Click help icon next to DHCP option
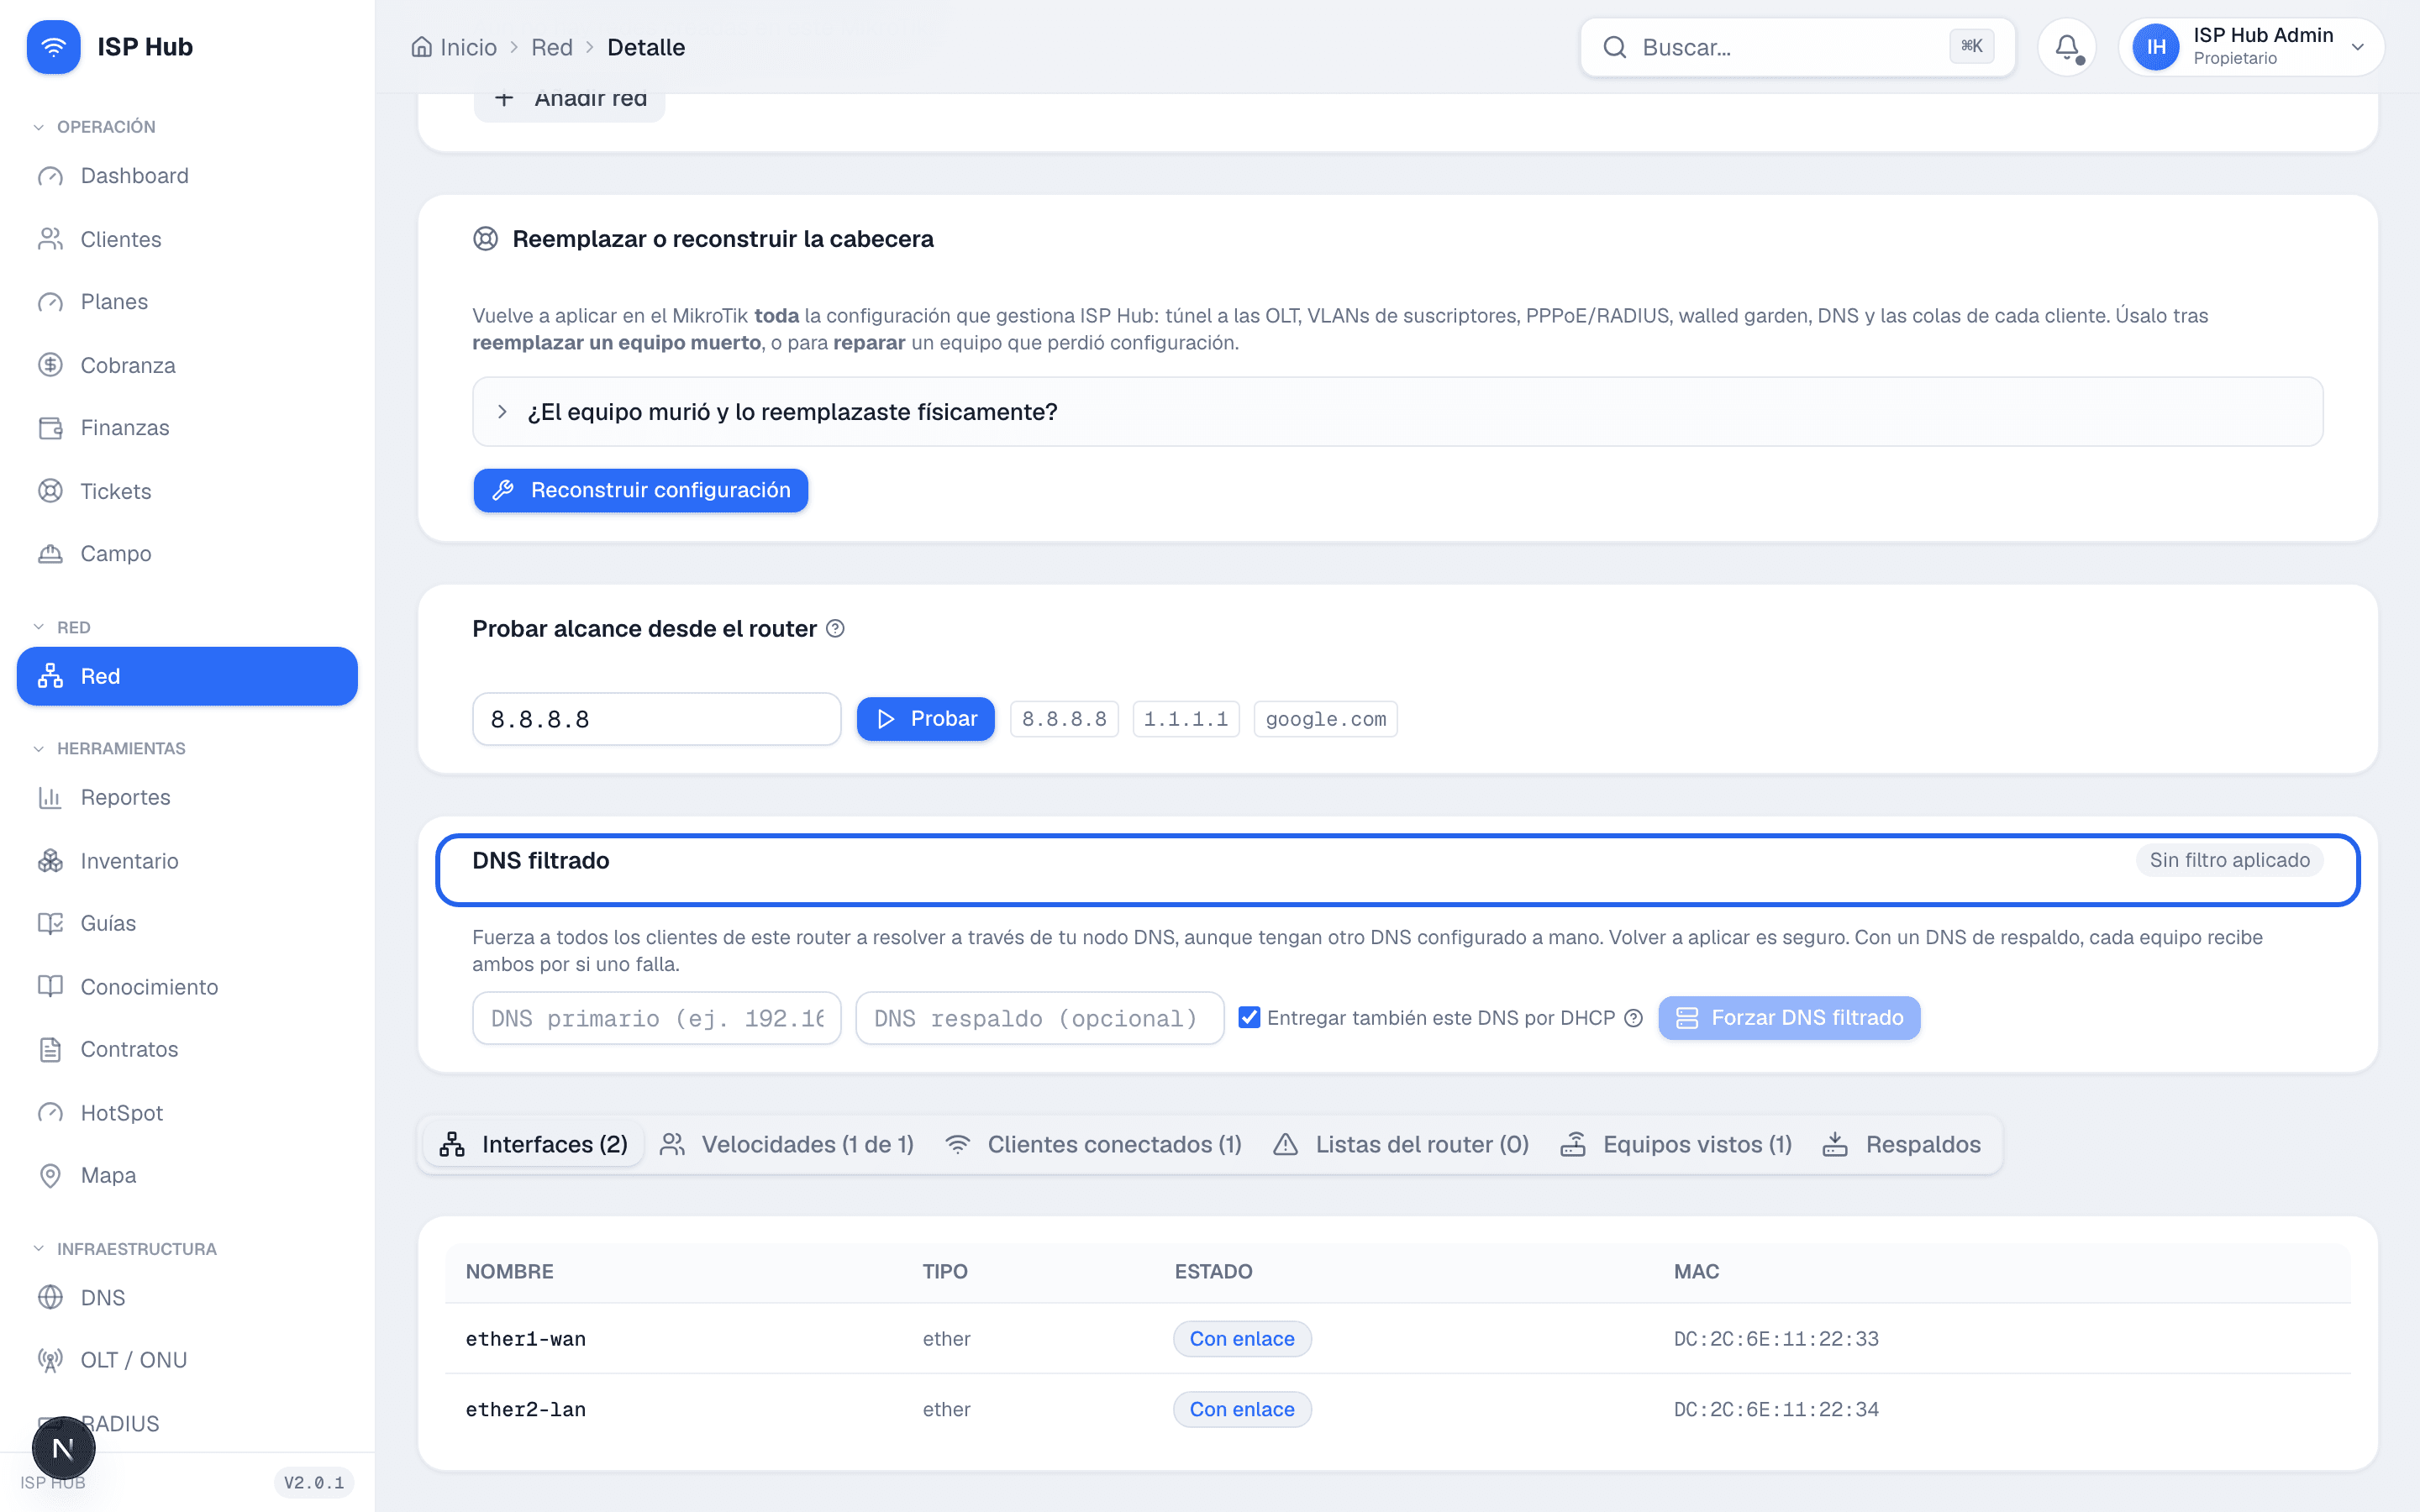This screenshot has height=1512, width=2420. click(x=1633, y=1018)
